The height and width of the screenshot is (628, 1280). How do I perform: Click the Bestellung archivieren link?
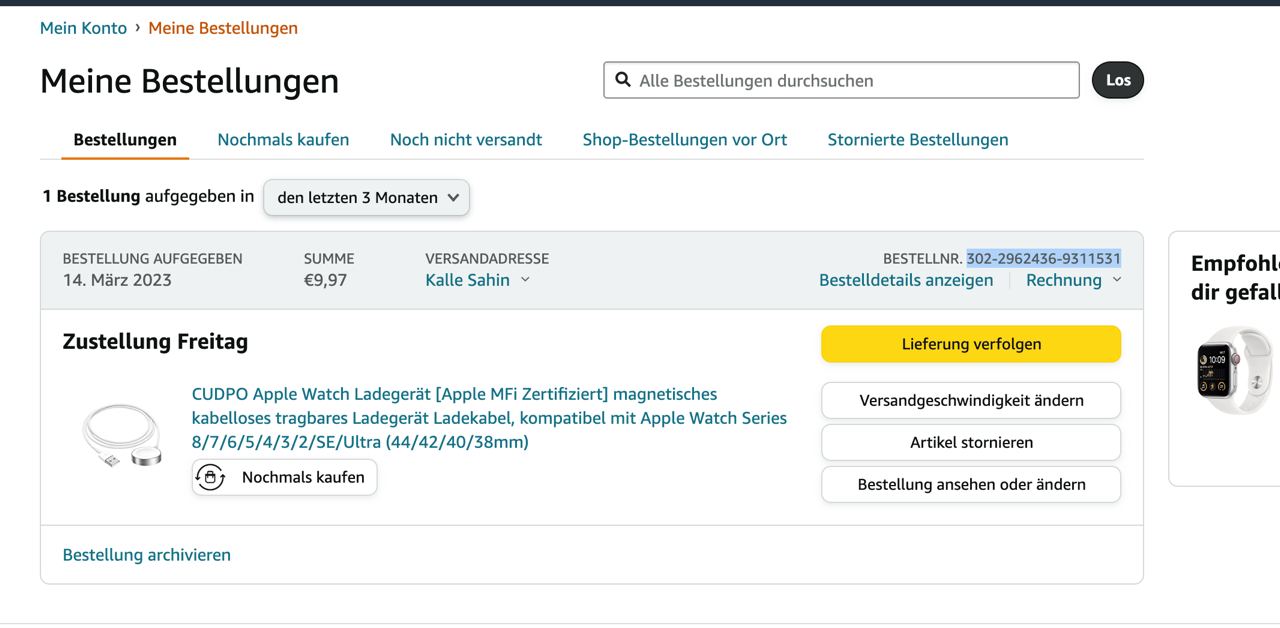147,555
